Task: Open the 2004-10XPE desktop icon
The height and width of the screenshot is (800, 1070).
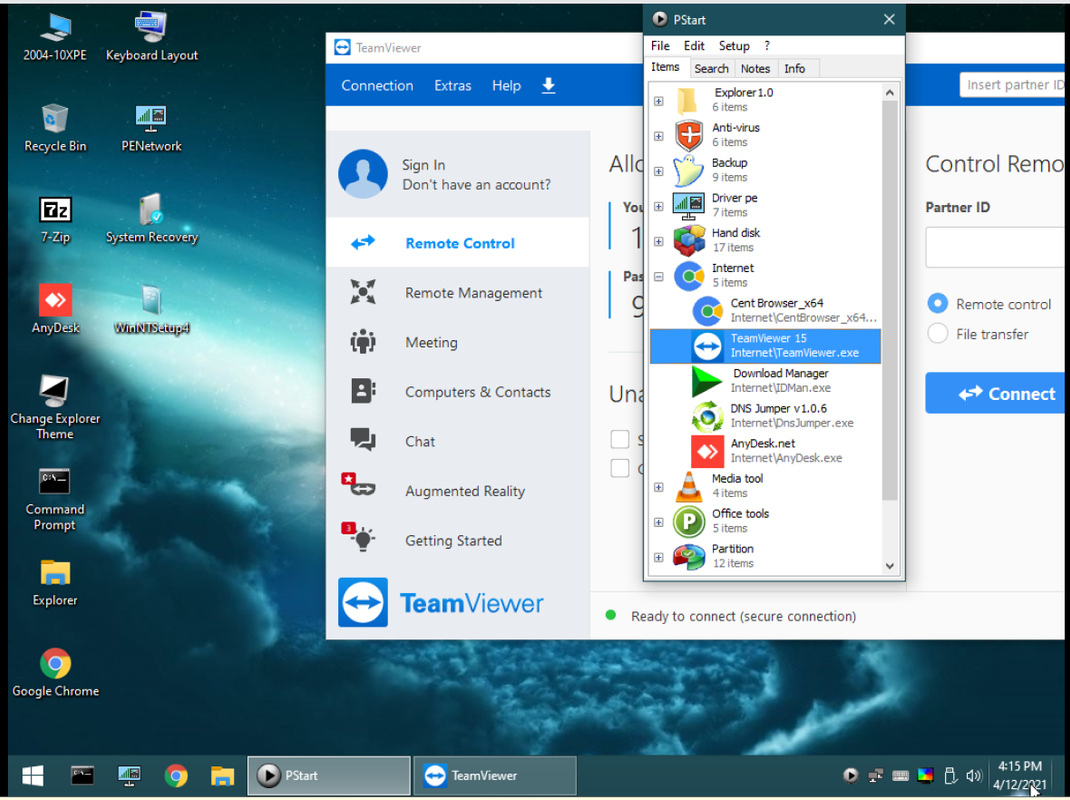Action: pyautogui.click(x=55, y=38)
